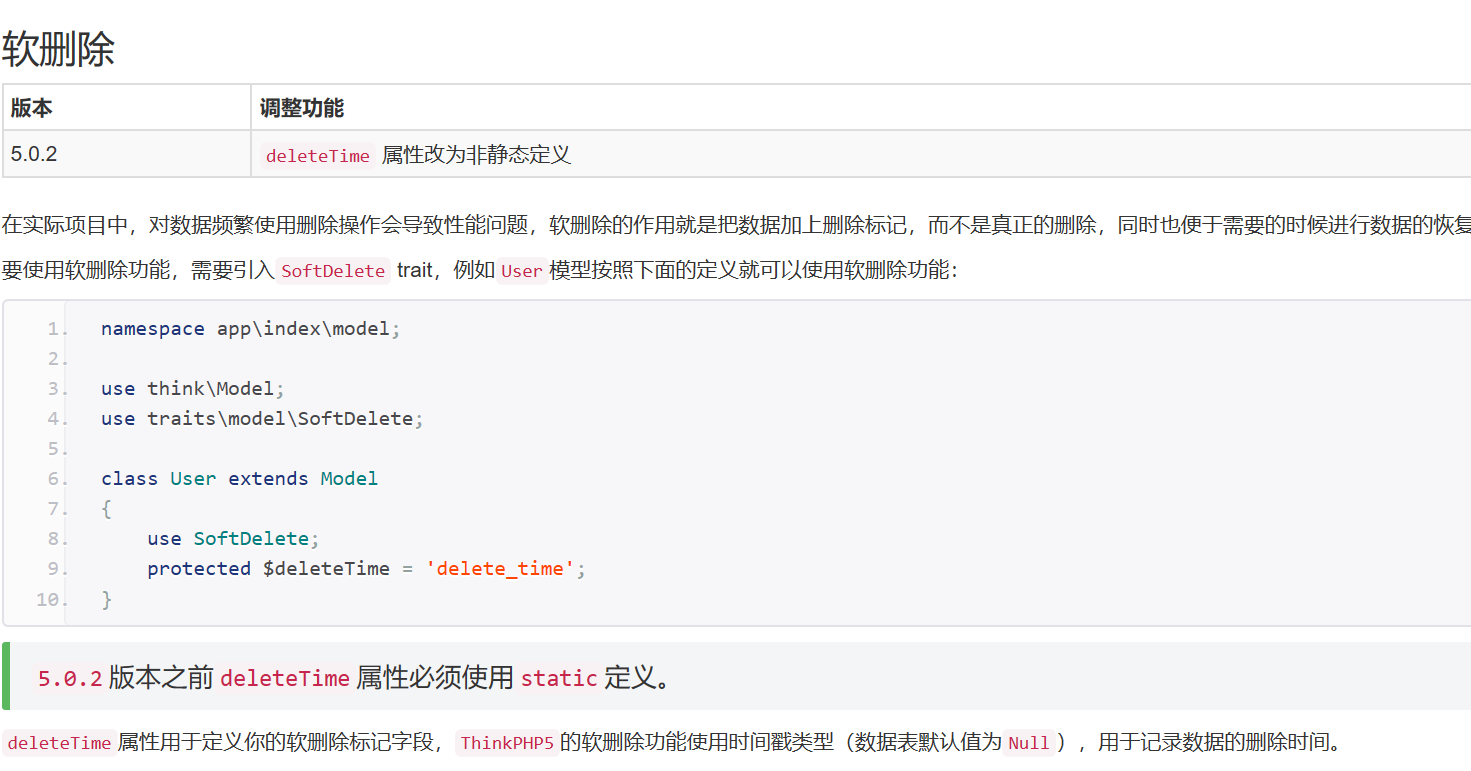
Task: Click the use traits\model\SoftDelete statement
Action: [260, 418]
